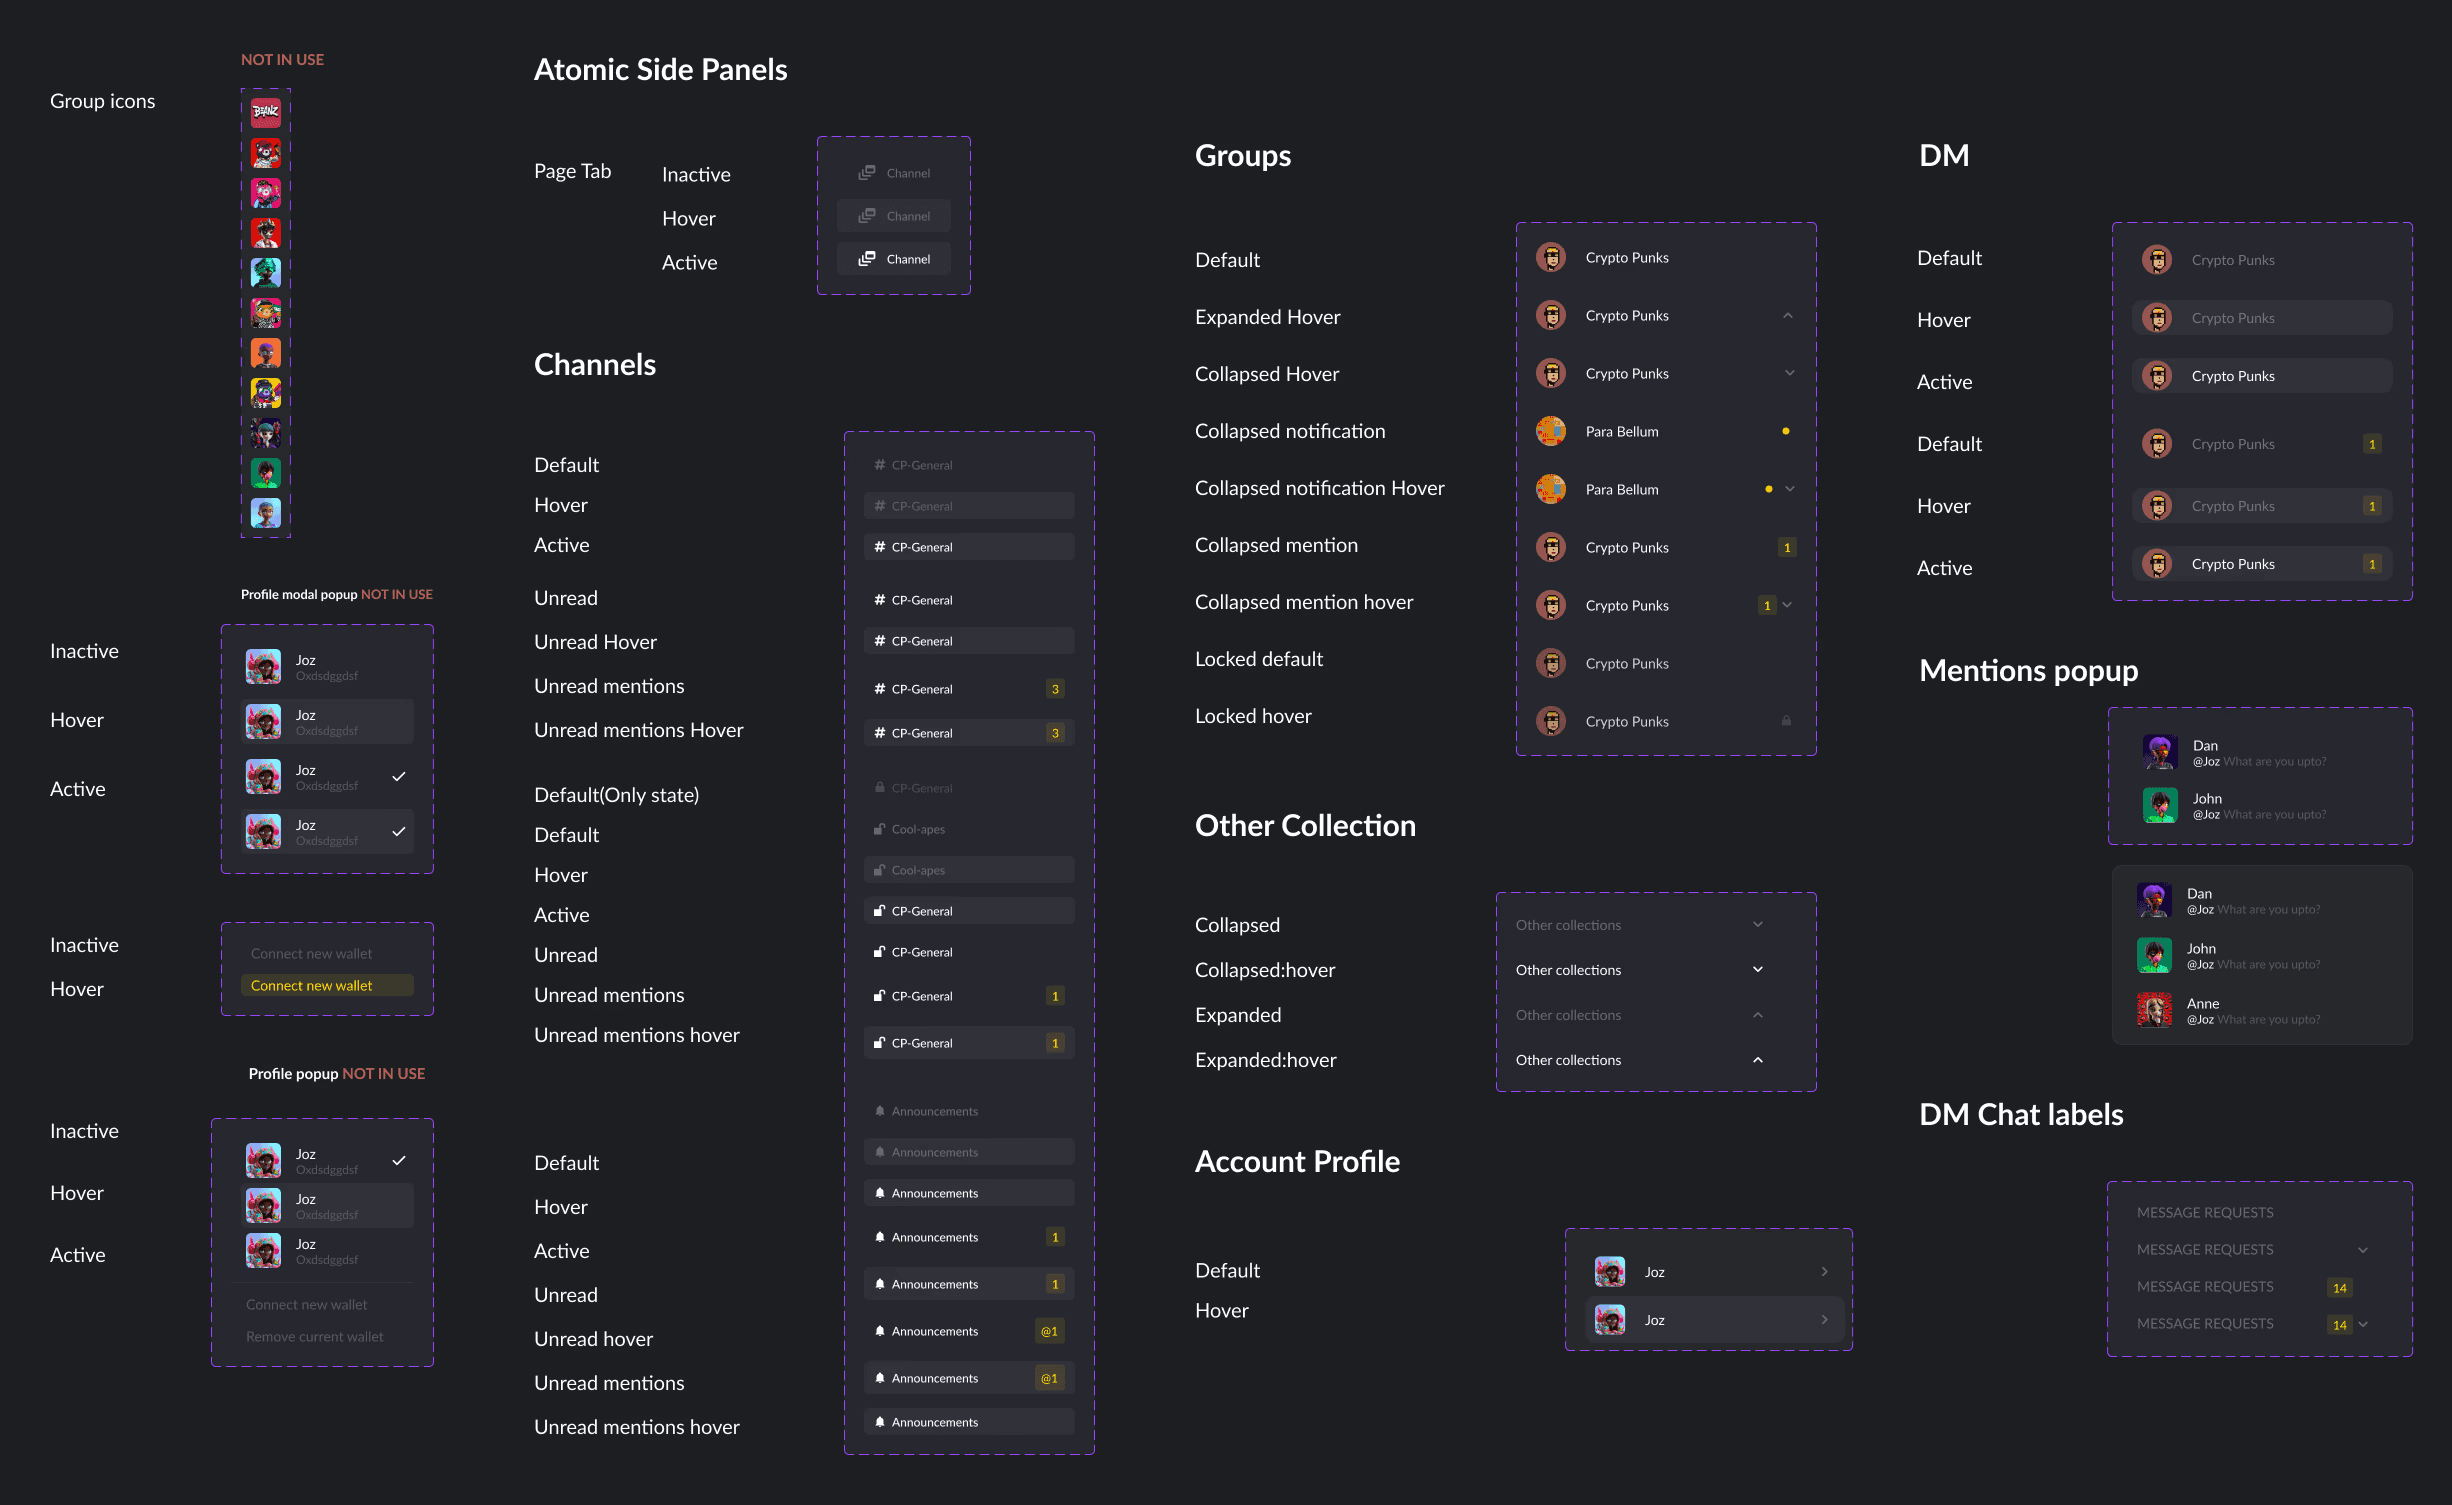Click Anne's avatar in mentions list
Viewport: 2452px width, 1505px height.
2154,1010
